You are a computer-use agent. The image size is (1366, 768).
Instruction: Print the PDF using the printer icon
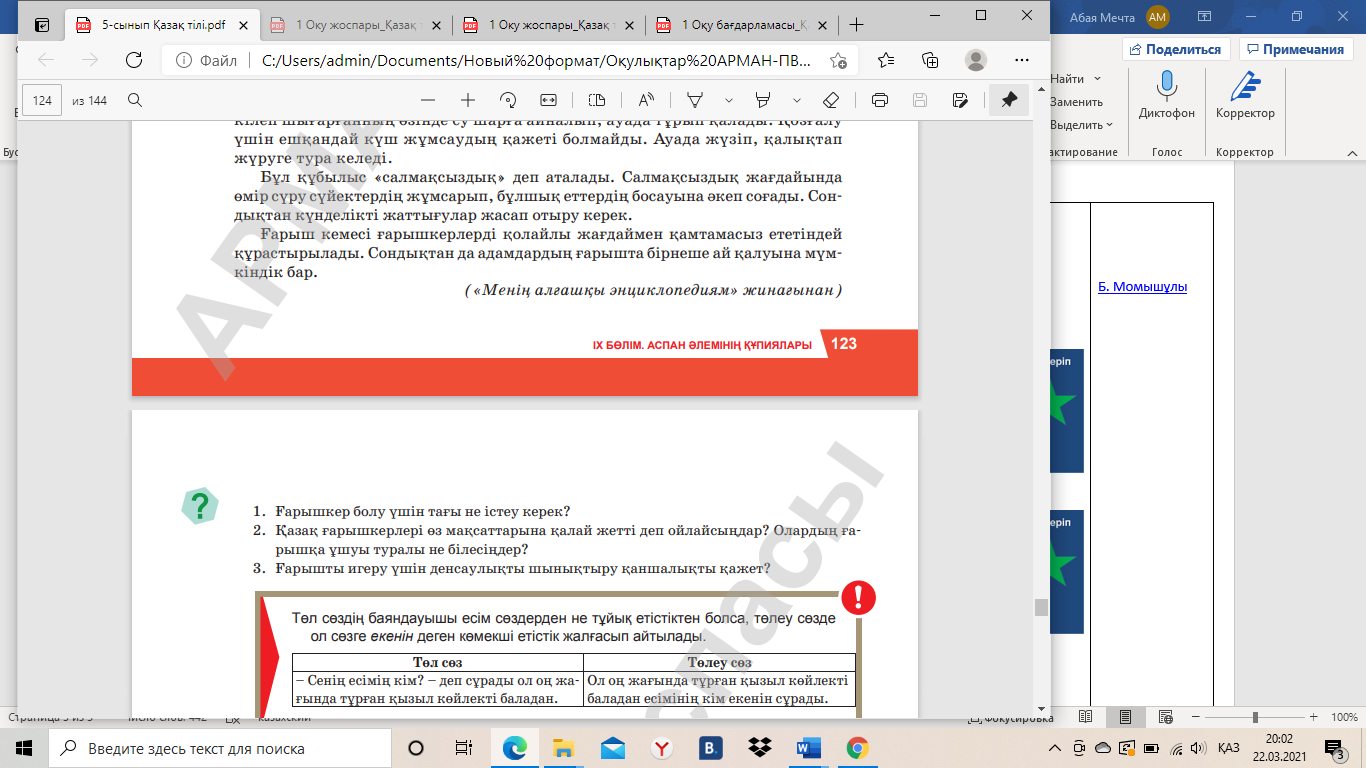click(880, 100)
